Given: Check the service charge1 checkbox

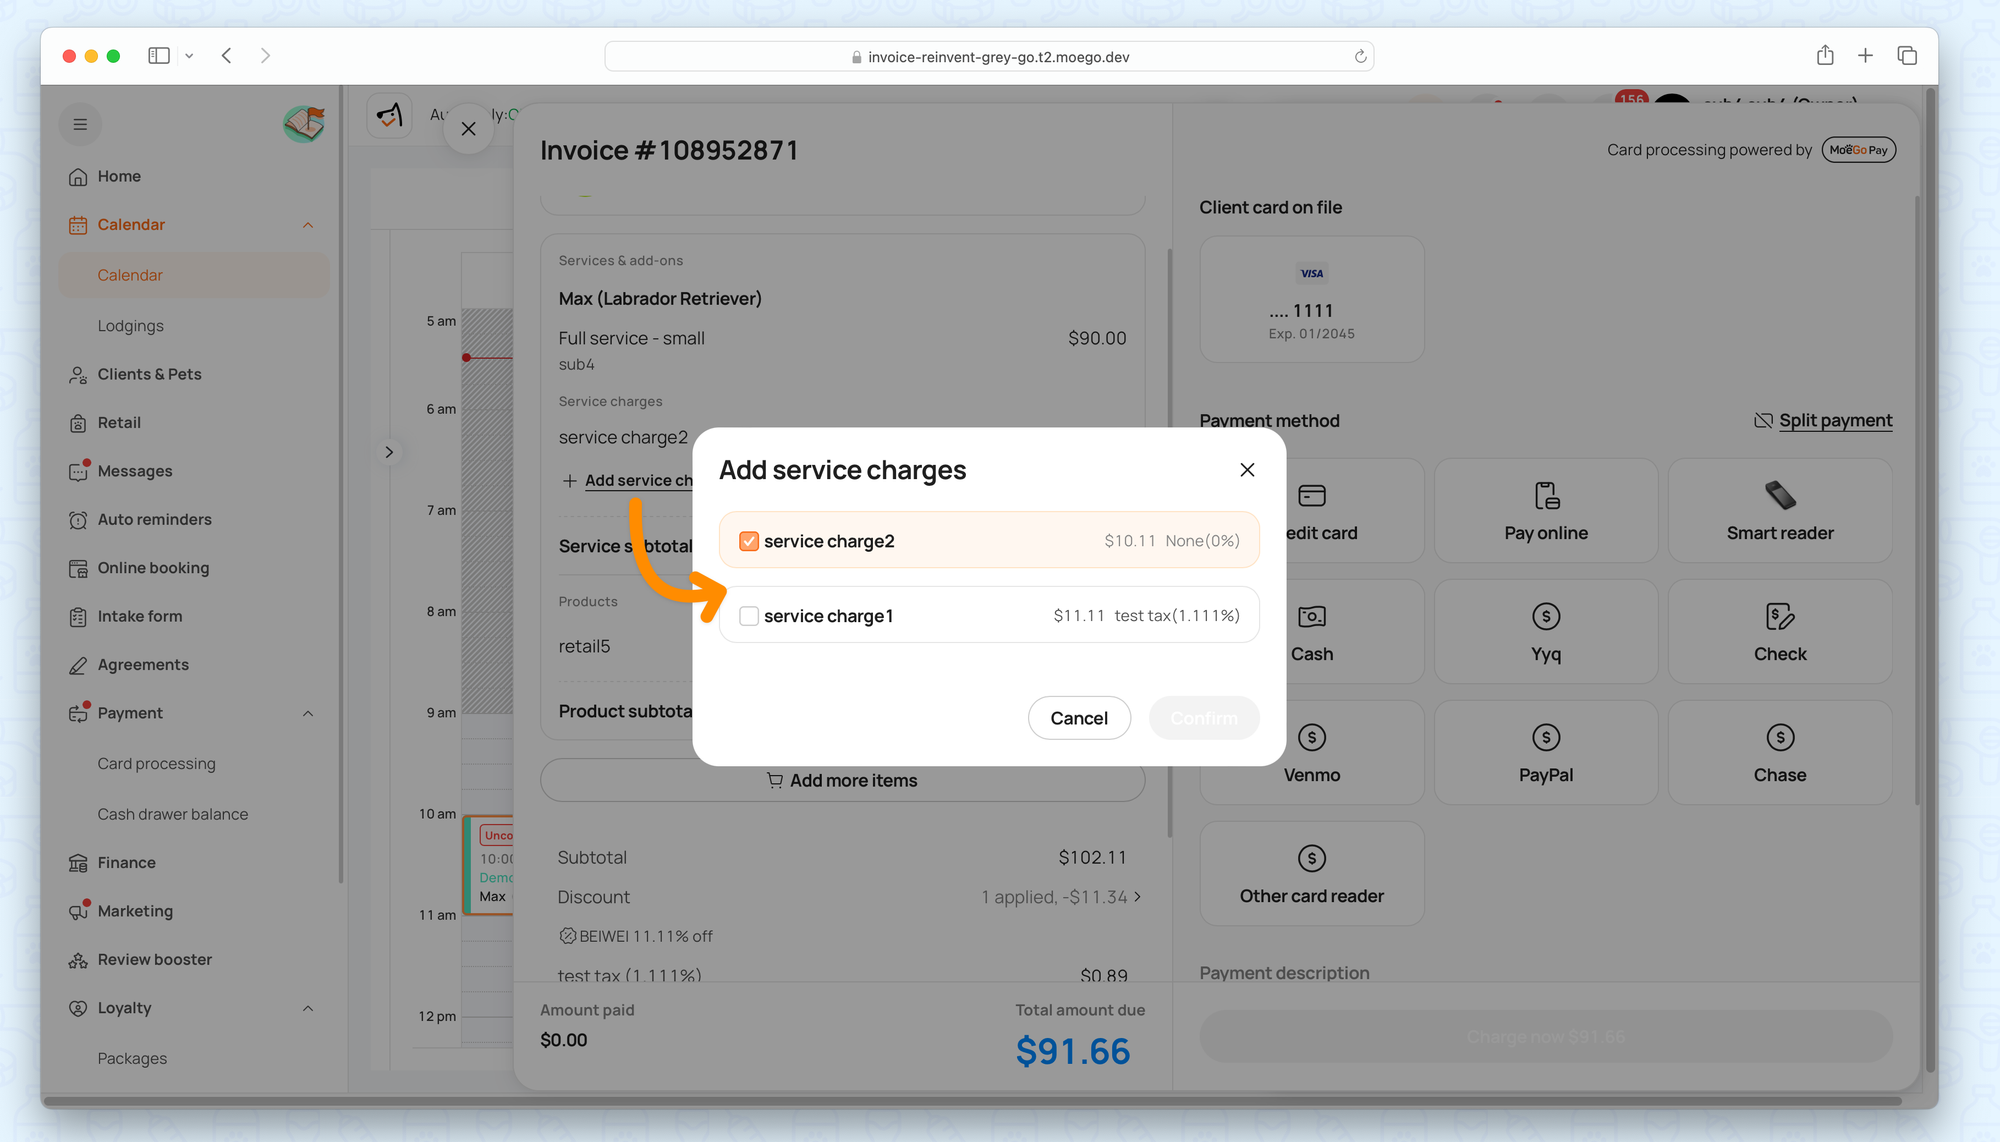Looking at the screenshot, I should [x=748, y=616].
